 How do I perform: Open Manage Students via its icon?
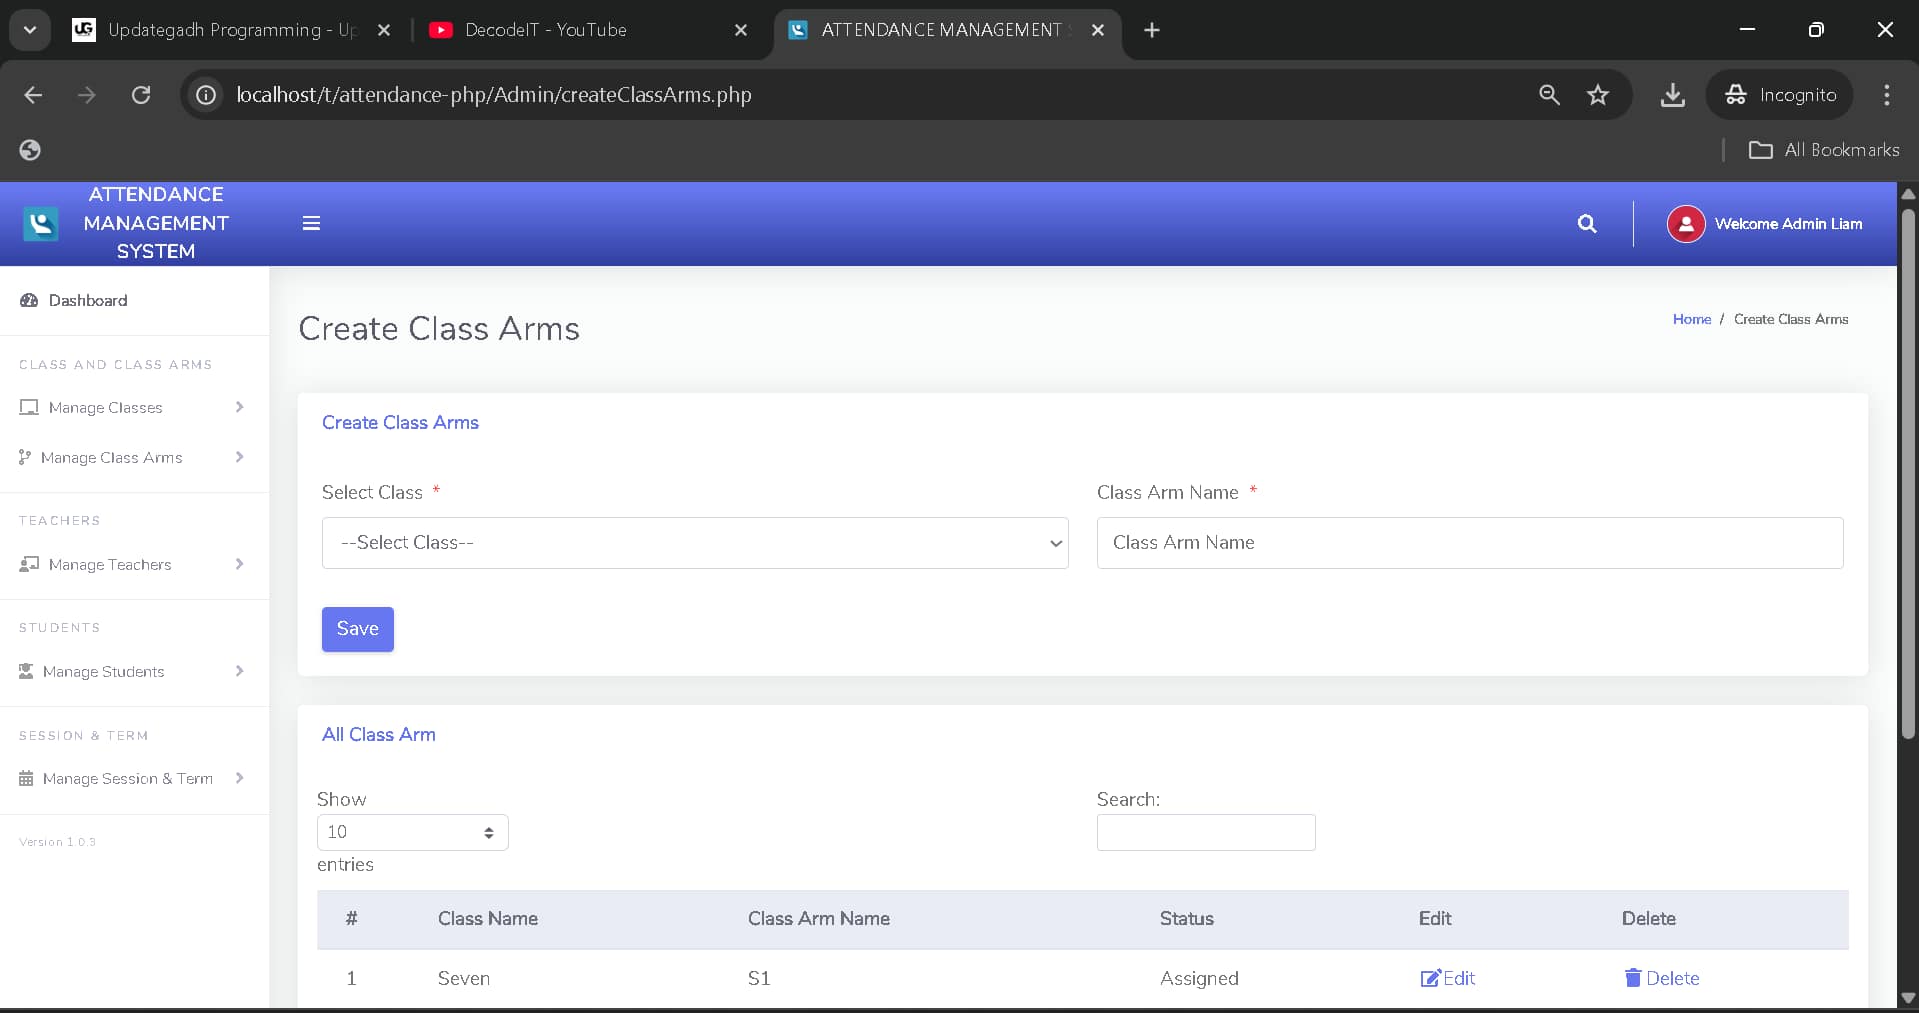[x=28, y=671]
